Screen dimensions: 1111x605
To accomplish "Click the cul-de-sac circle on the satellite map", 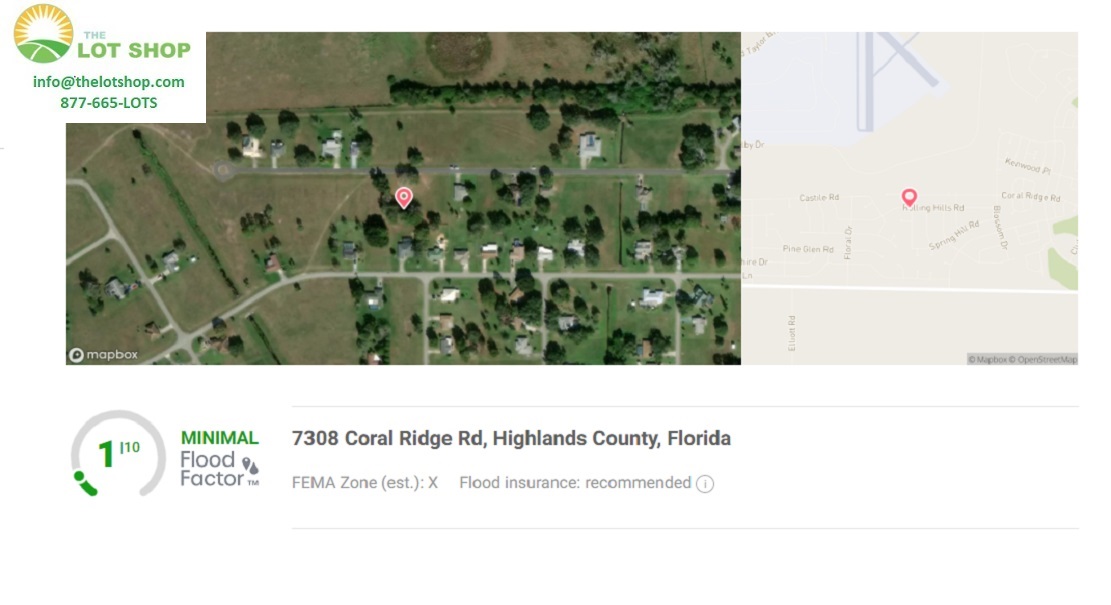I will click(x=223, y=171).
